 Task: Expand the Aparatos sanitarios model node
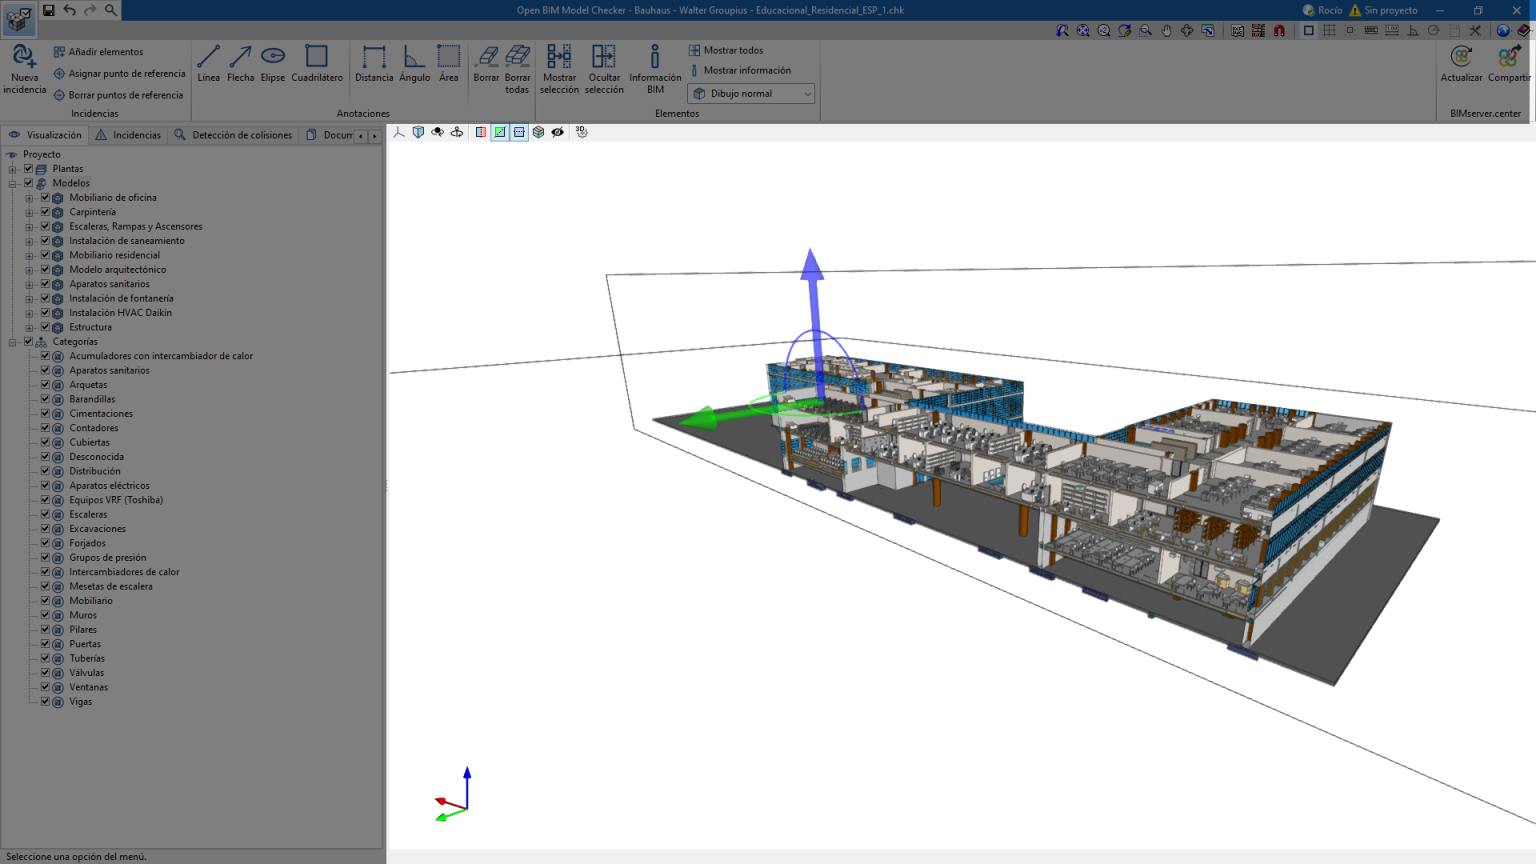(29, 285)
